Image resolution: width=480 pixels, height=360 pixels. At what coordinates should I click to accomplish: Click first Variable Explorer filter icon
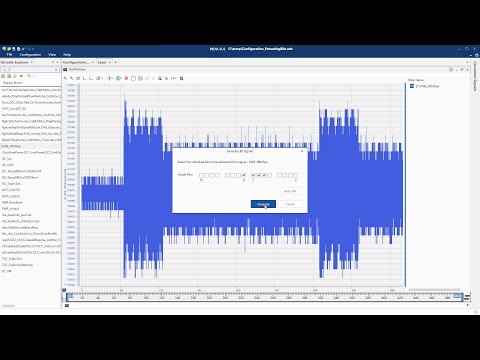pos(3,76)
